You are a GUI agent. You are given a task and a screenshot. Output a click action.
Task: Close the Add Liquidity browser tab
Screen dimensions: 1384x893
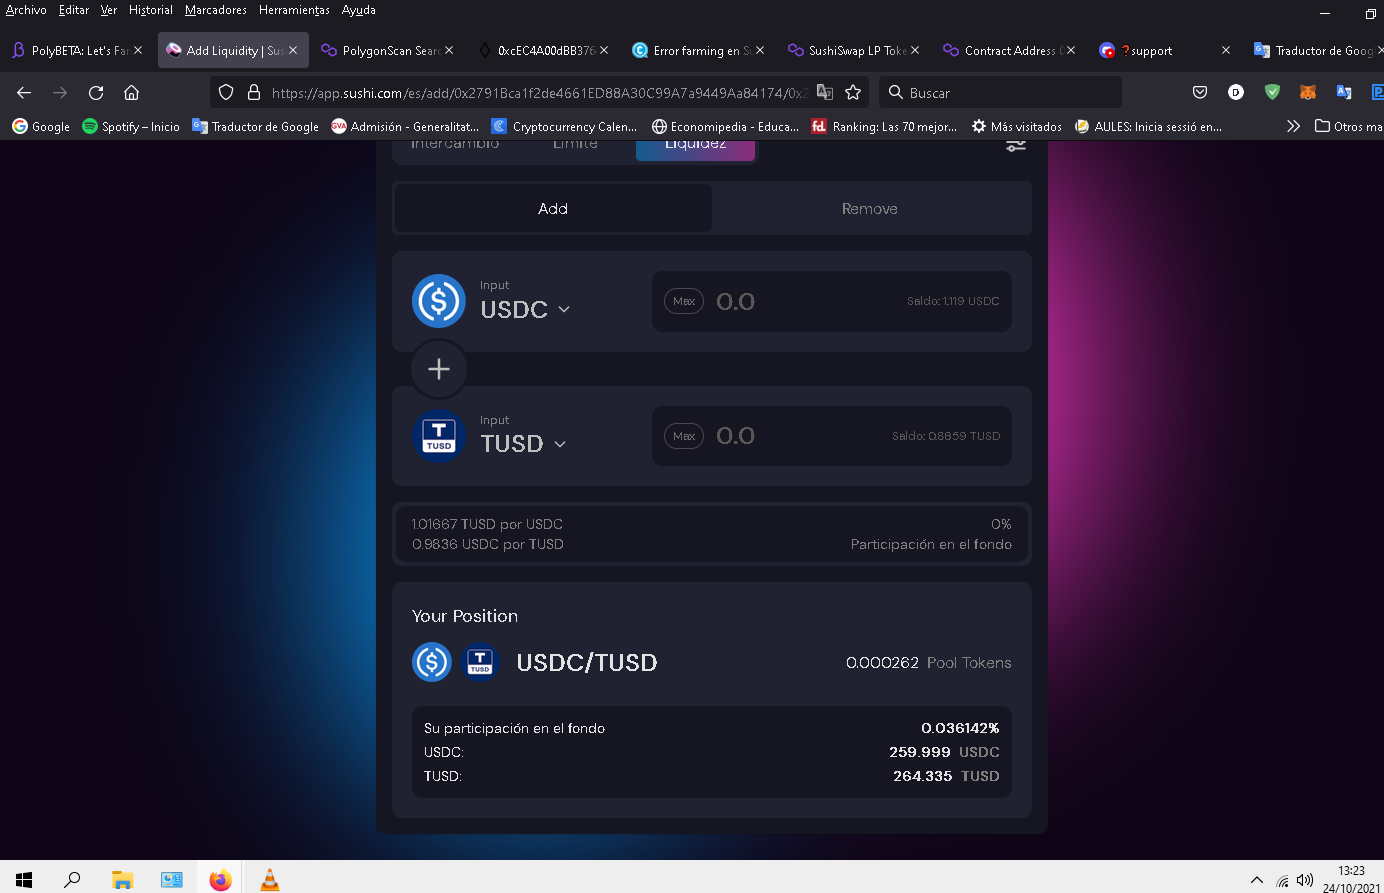point(293,50)
